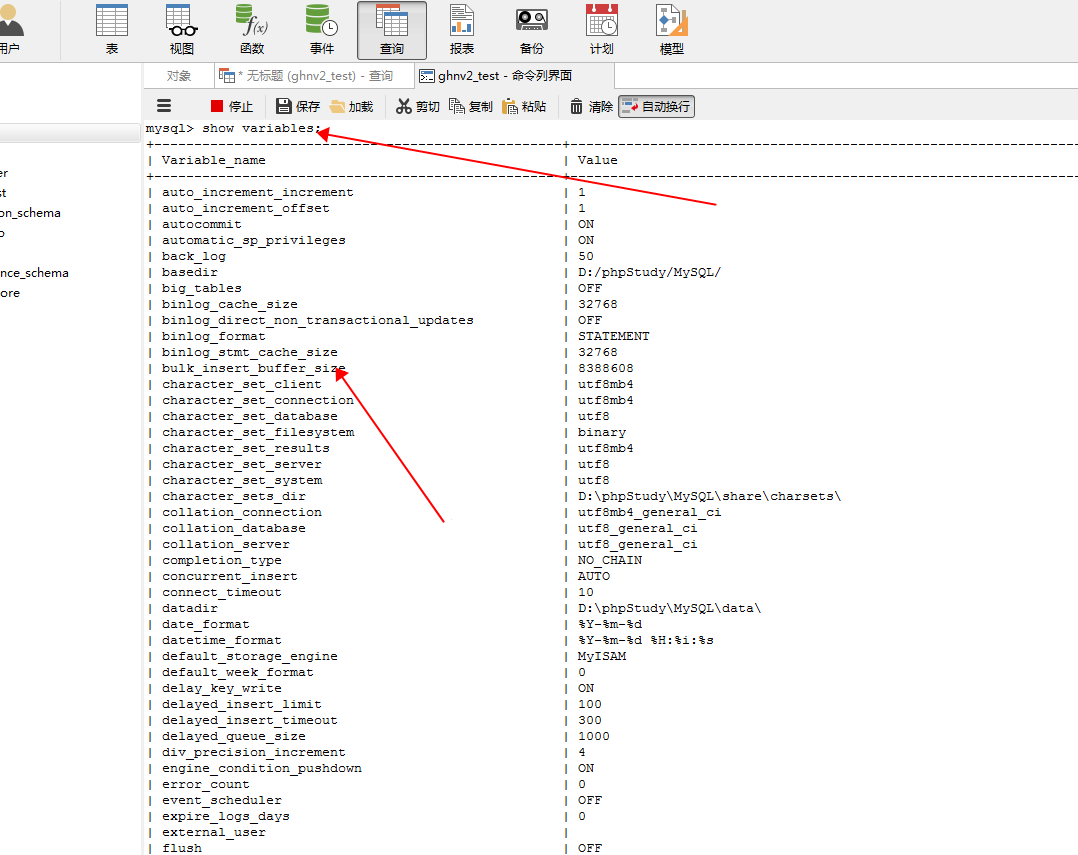The height and width of the screenshot is (855, 1078).
Task: Click 保存 to save the session
Action: (298, 105)
